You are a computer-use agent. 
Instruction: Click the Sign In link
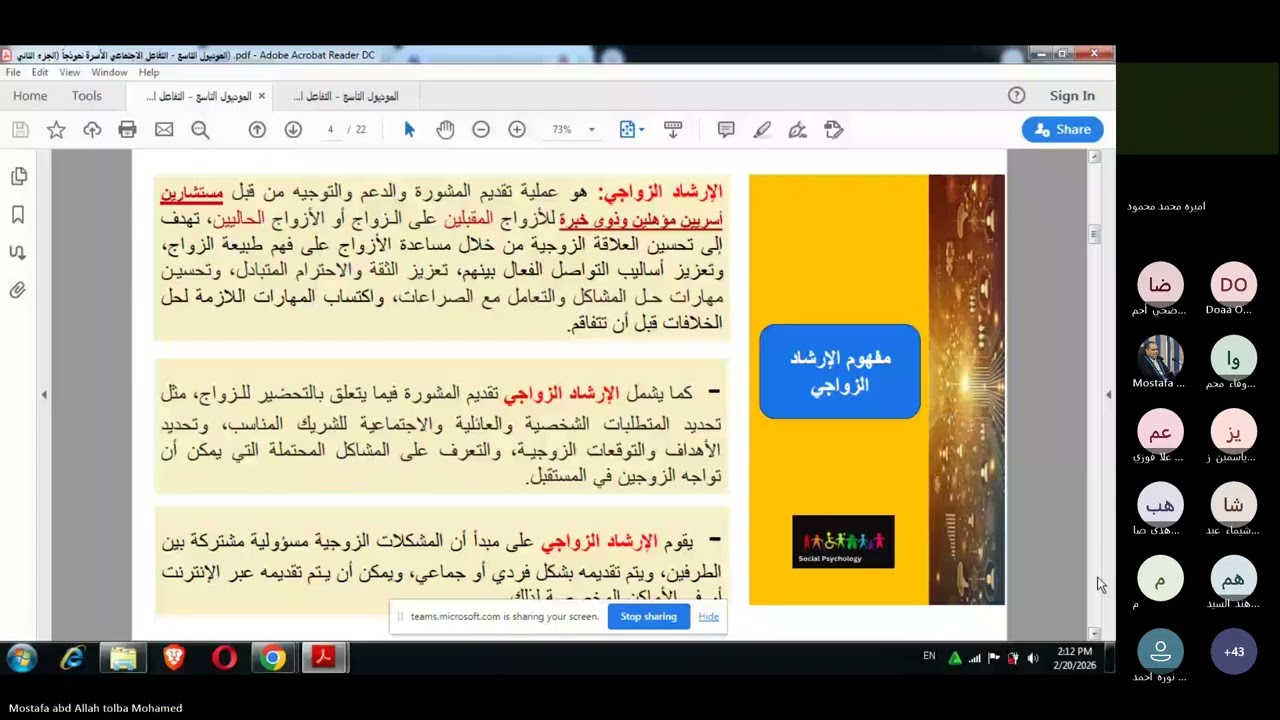click(x=1072, y=96)
